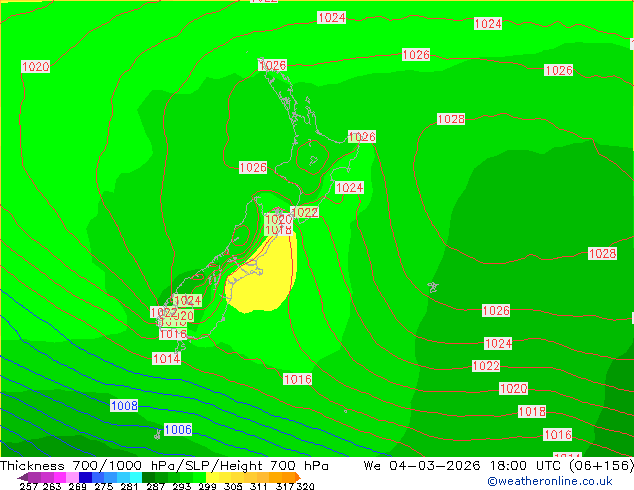Click the 1016 label at South Island's southwest tip
Screen dimensions: 634x490
173,334
